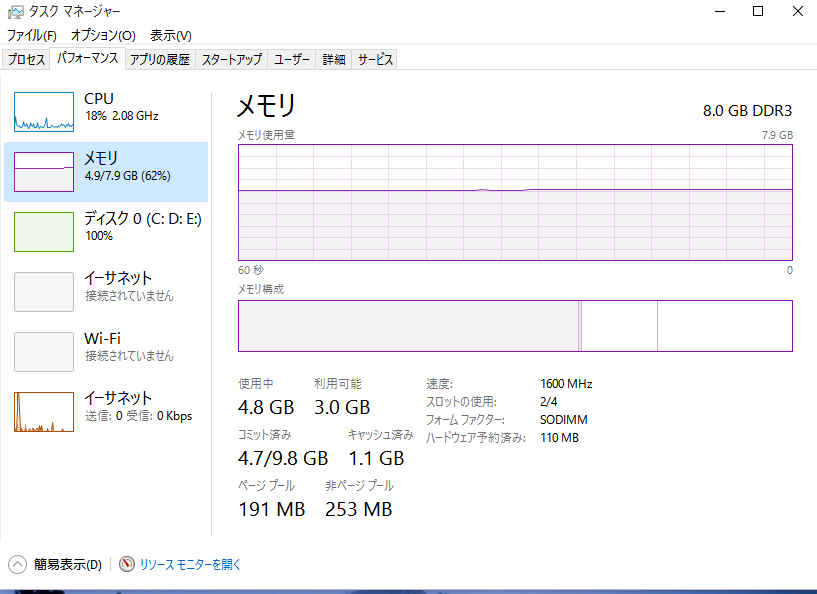Click the CPU usage graph thumbnail
Screen dimensions: 817x594
click(x=44, y=112)
